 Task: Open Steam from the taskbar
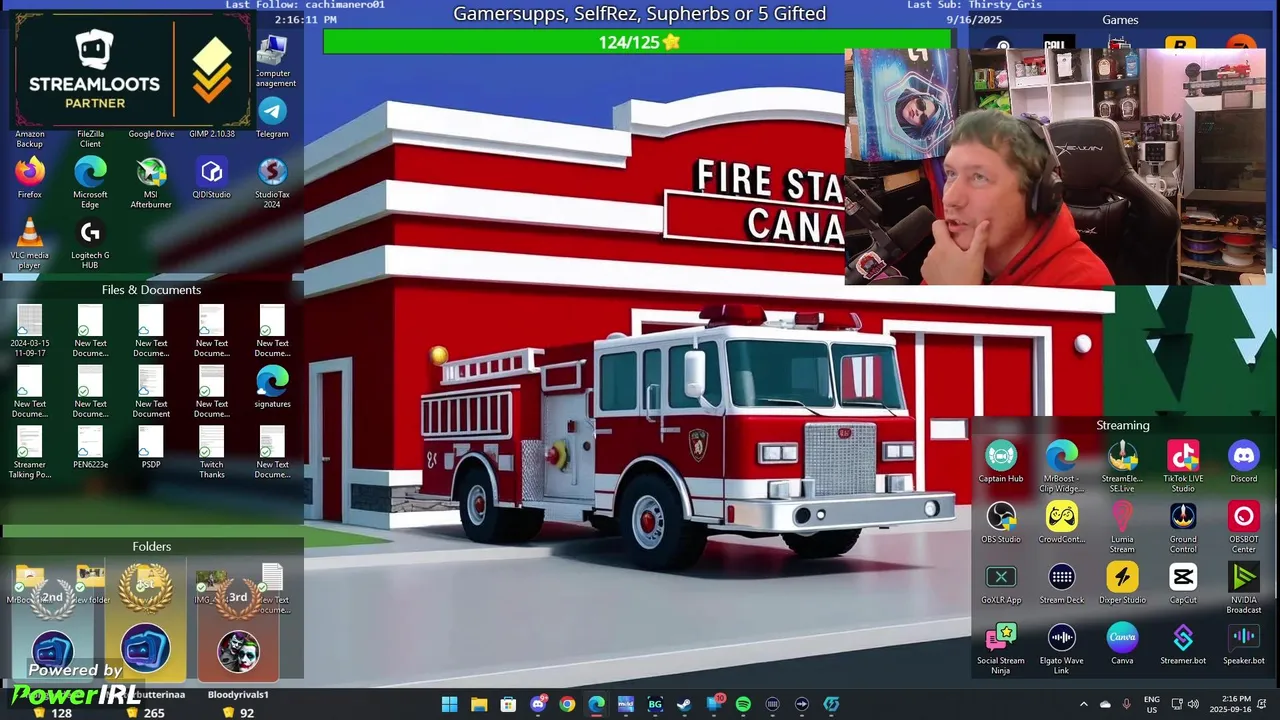click(684, 704)
